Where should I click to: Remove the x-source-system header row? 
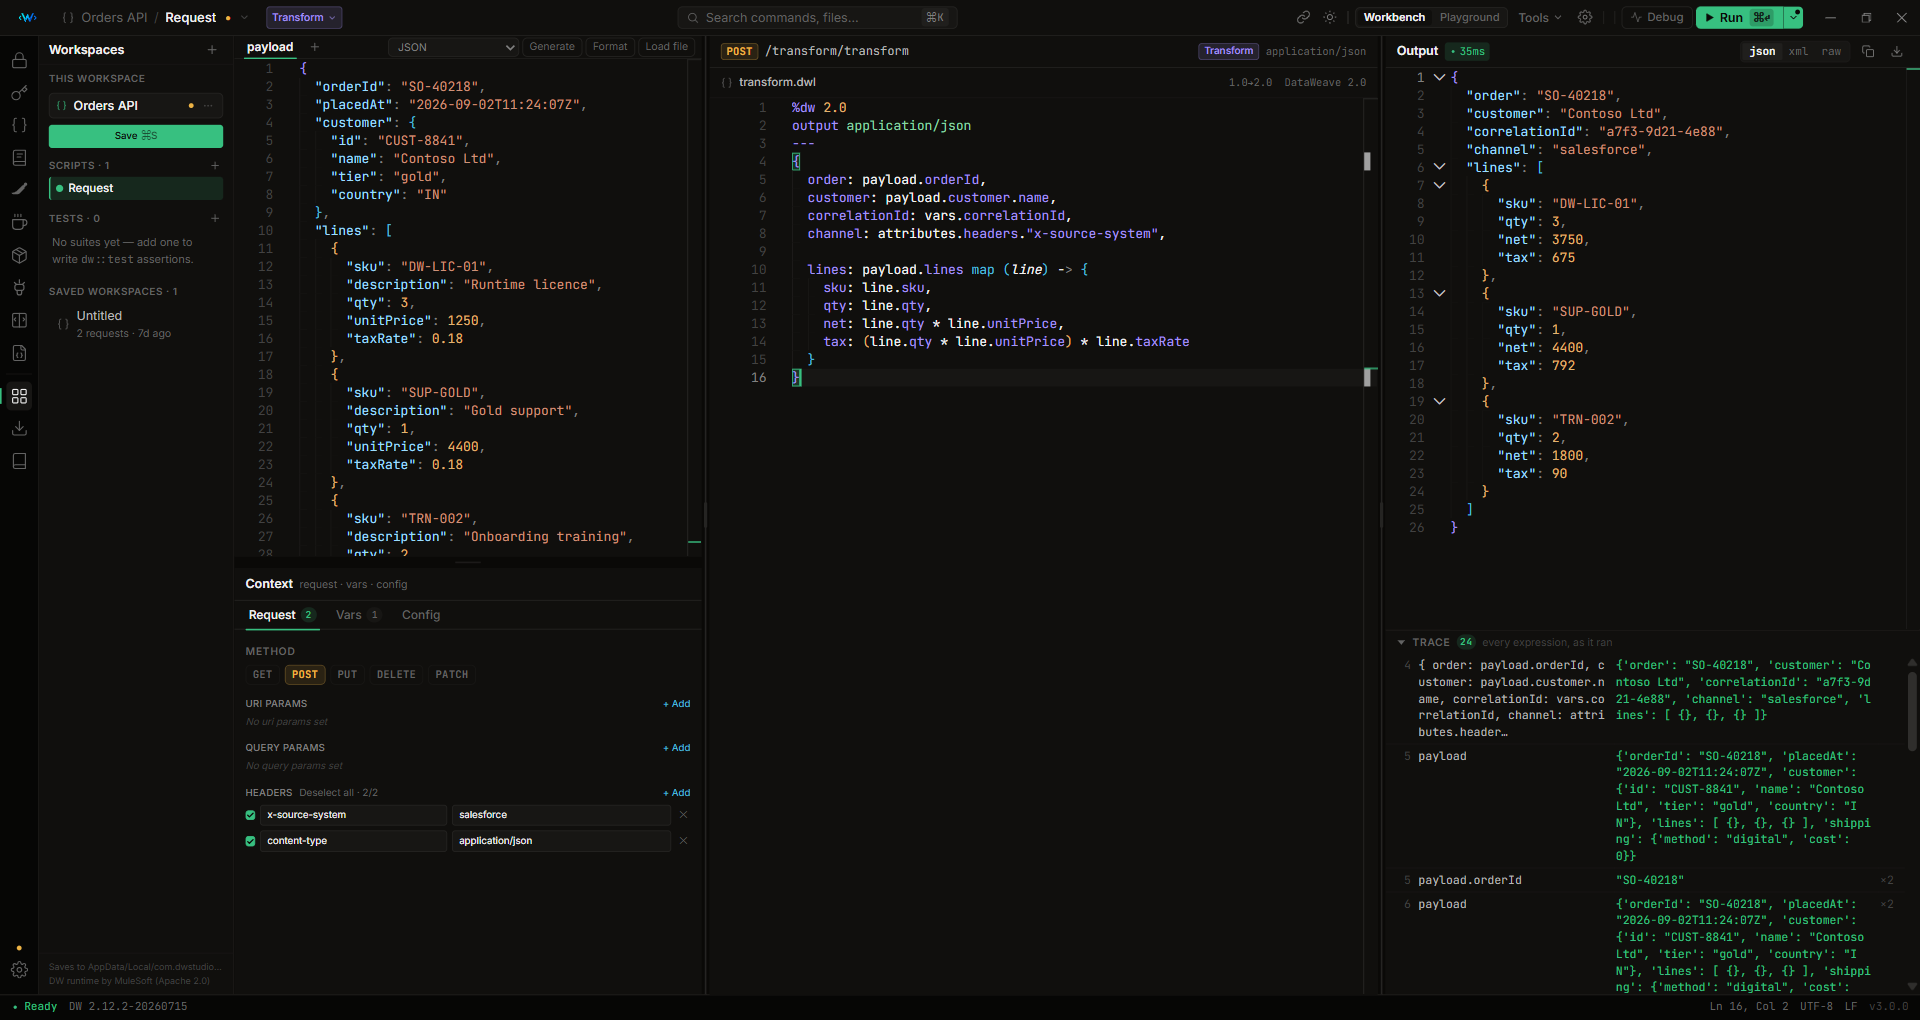pyautogui.click(x=684, y=815)
